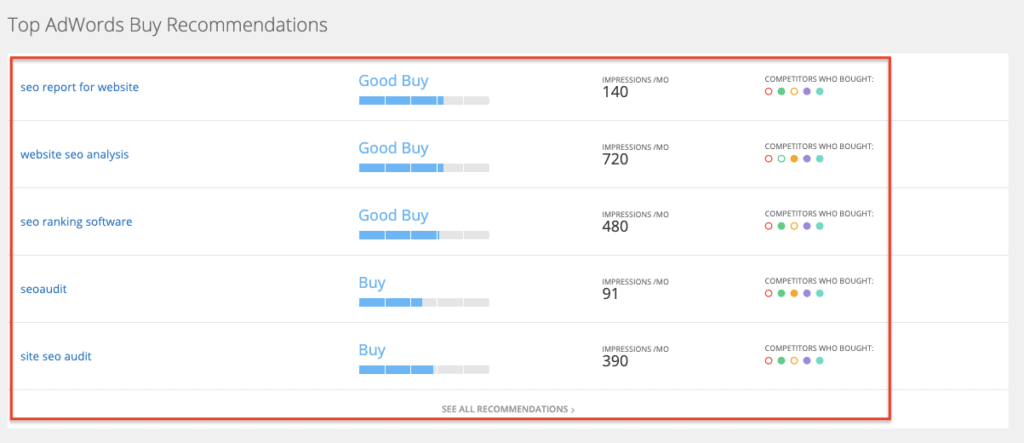The height and width of the screenshot is (443, 1024).
Task: Click Good Buy label for website seo analysis
Action: point(393,148)
